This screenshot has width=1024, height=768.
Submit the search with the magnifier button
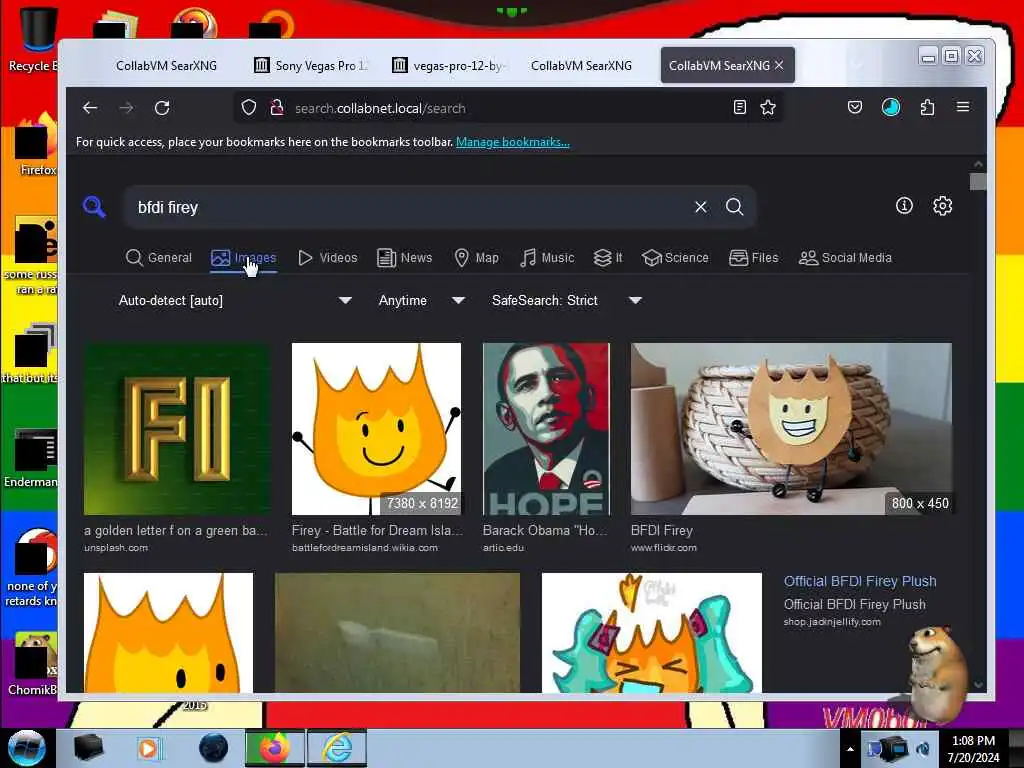[735, 207]
